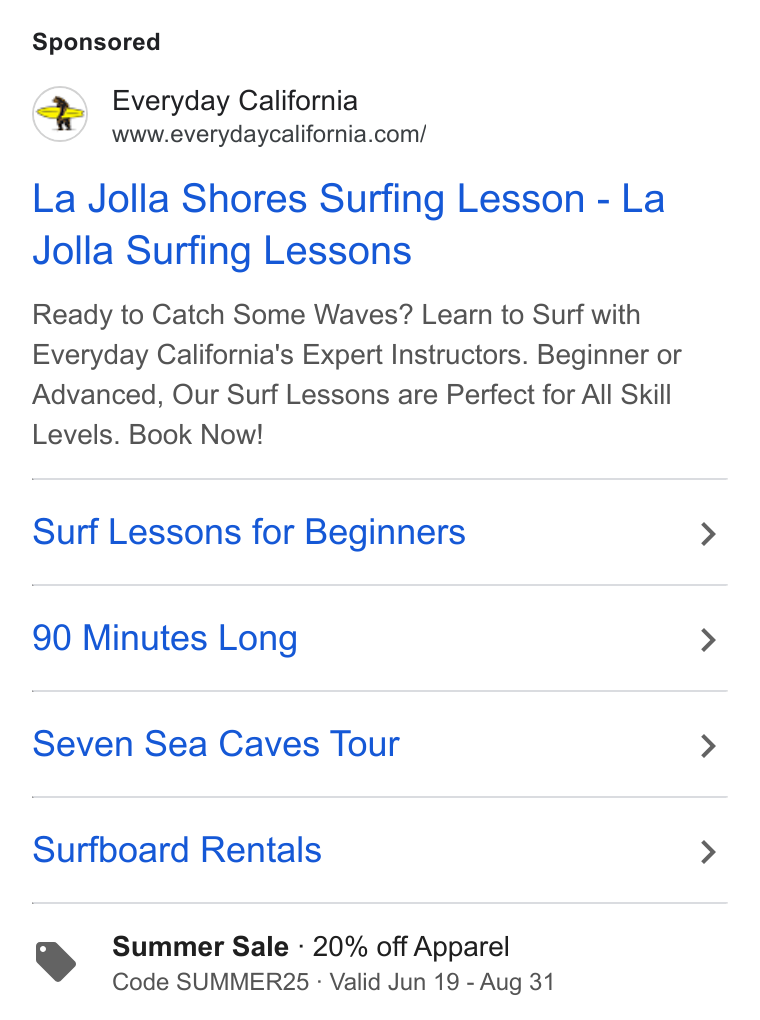Image resolution: width=760 pixels, height=1020 pixels.
Task: Click the Code SUMMER25 promo code text
Action: pyautogui.click(x=211, y=982)
